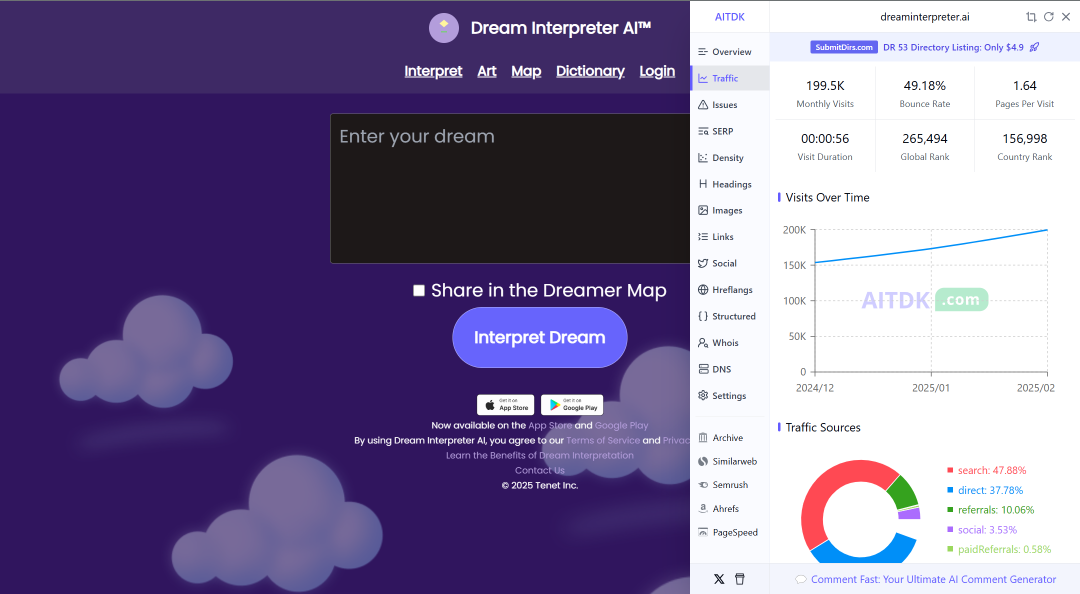1080x594 pixels.
Task: Select the Traffic tab in sidebar
Action: coord(729,78)
